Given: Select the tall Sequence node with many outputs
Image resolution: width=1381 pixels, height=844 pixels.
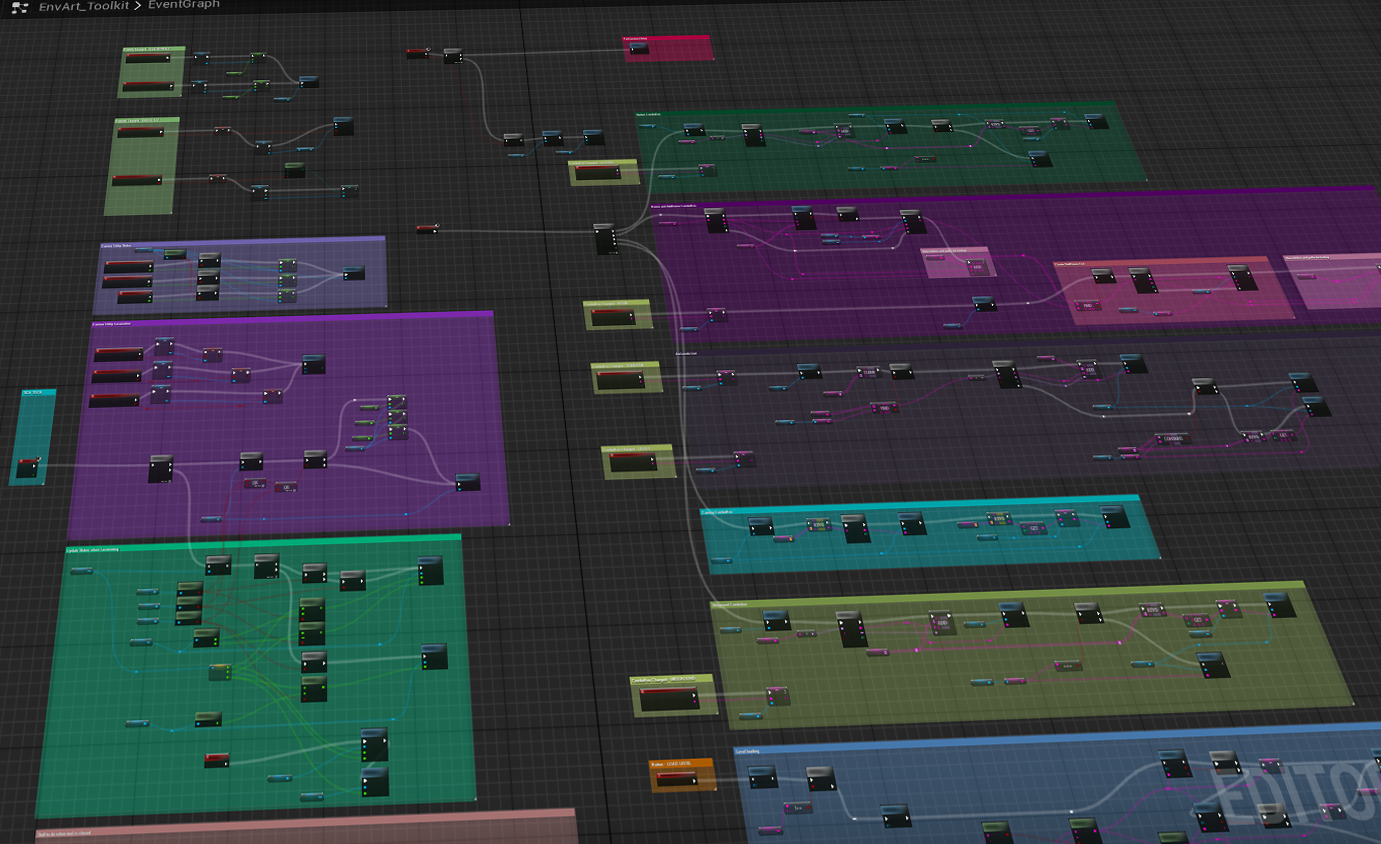Looking at the screenshot, I should (604, 239).
